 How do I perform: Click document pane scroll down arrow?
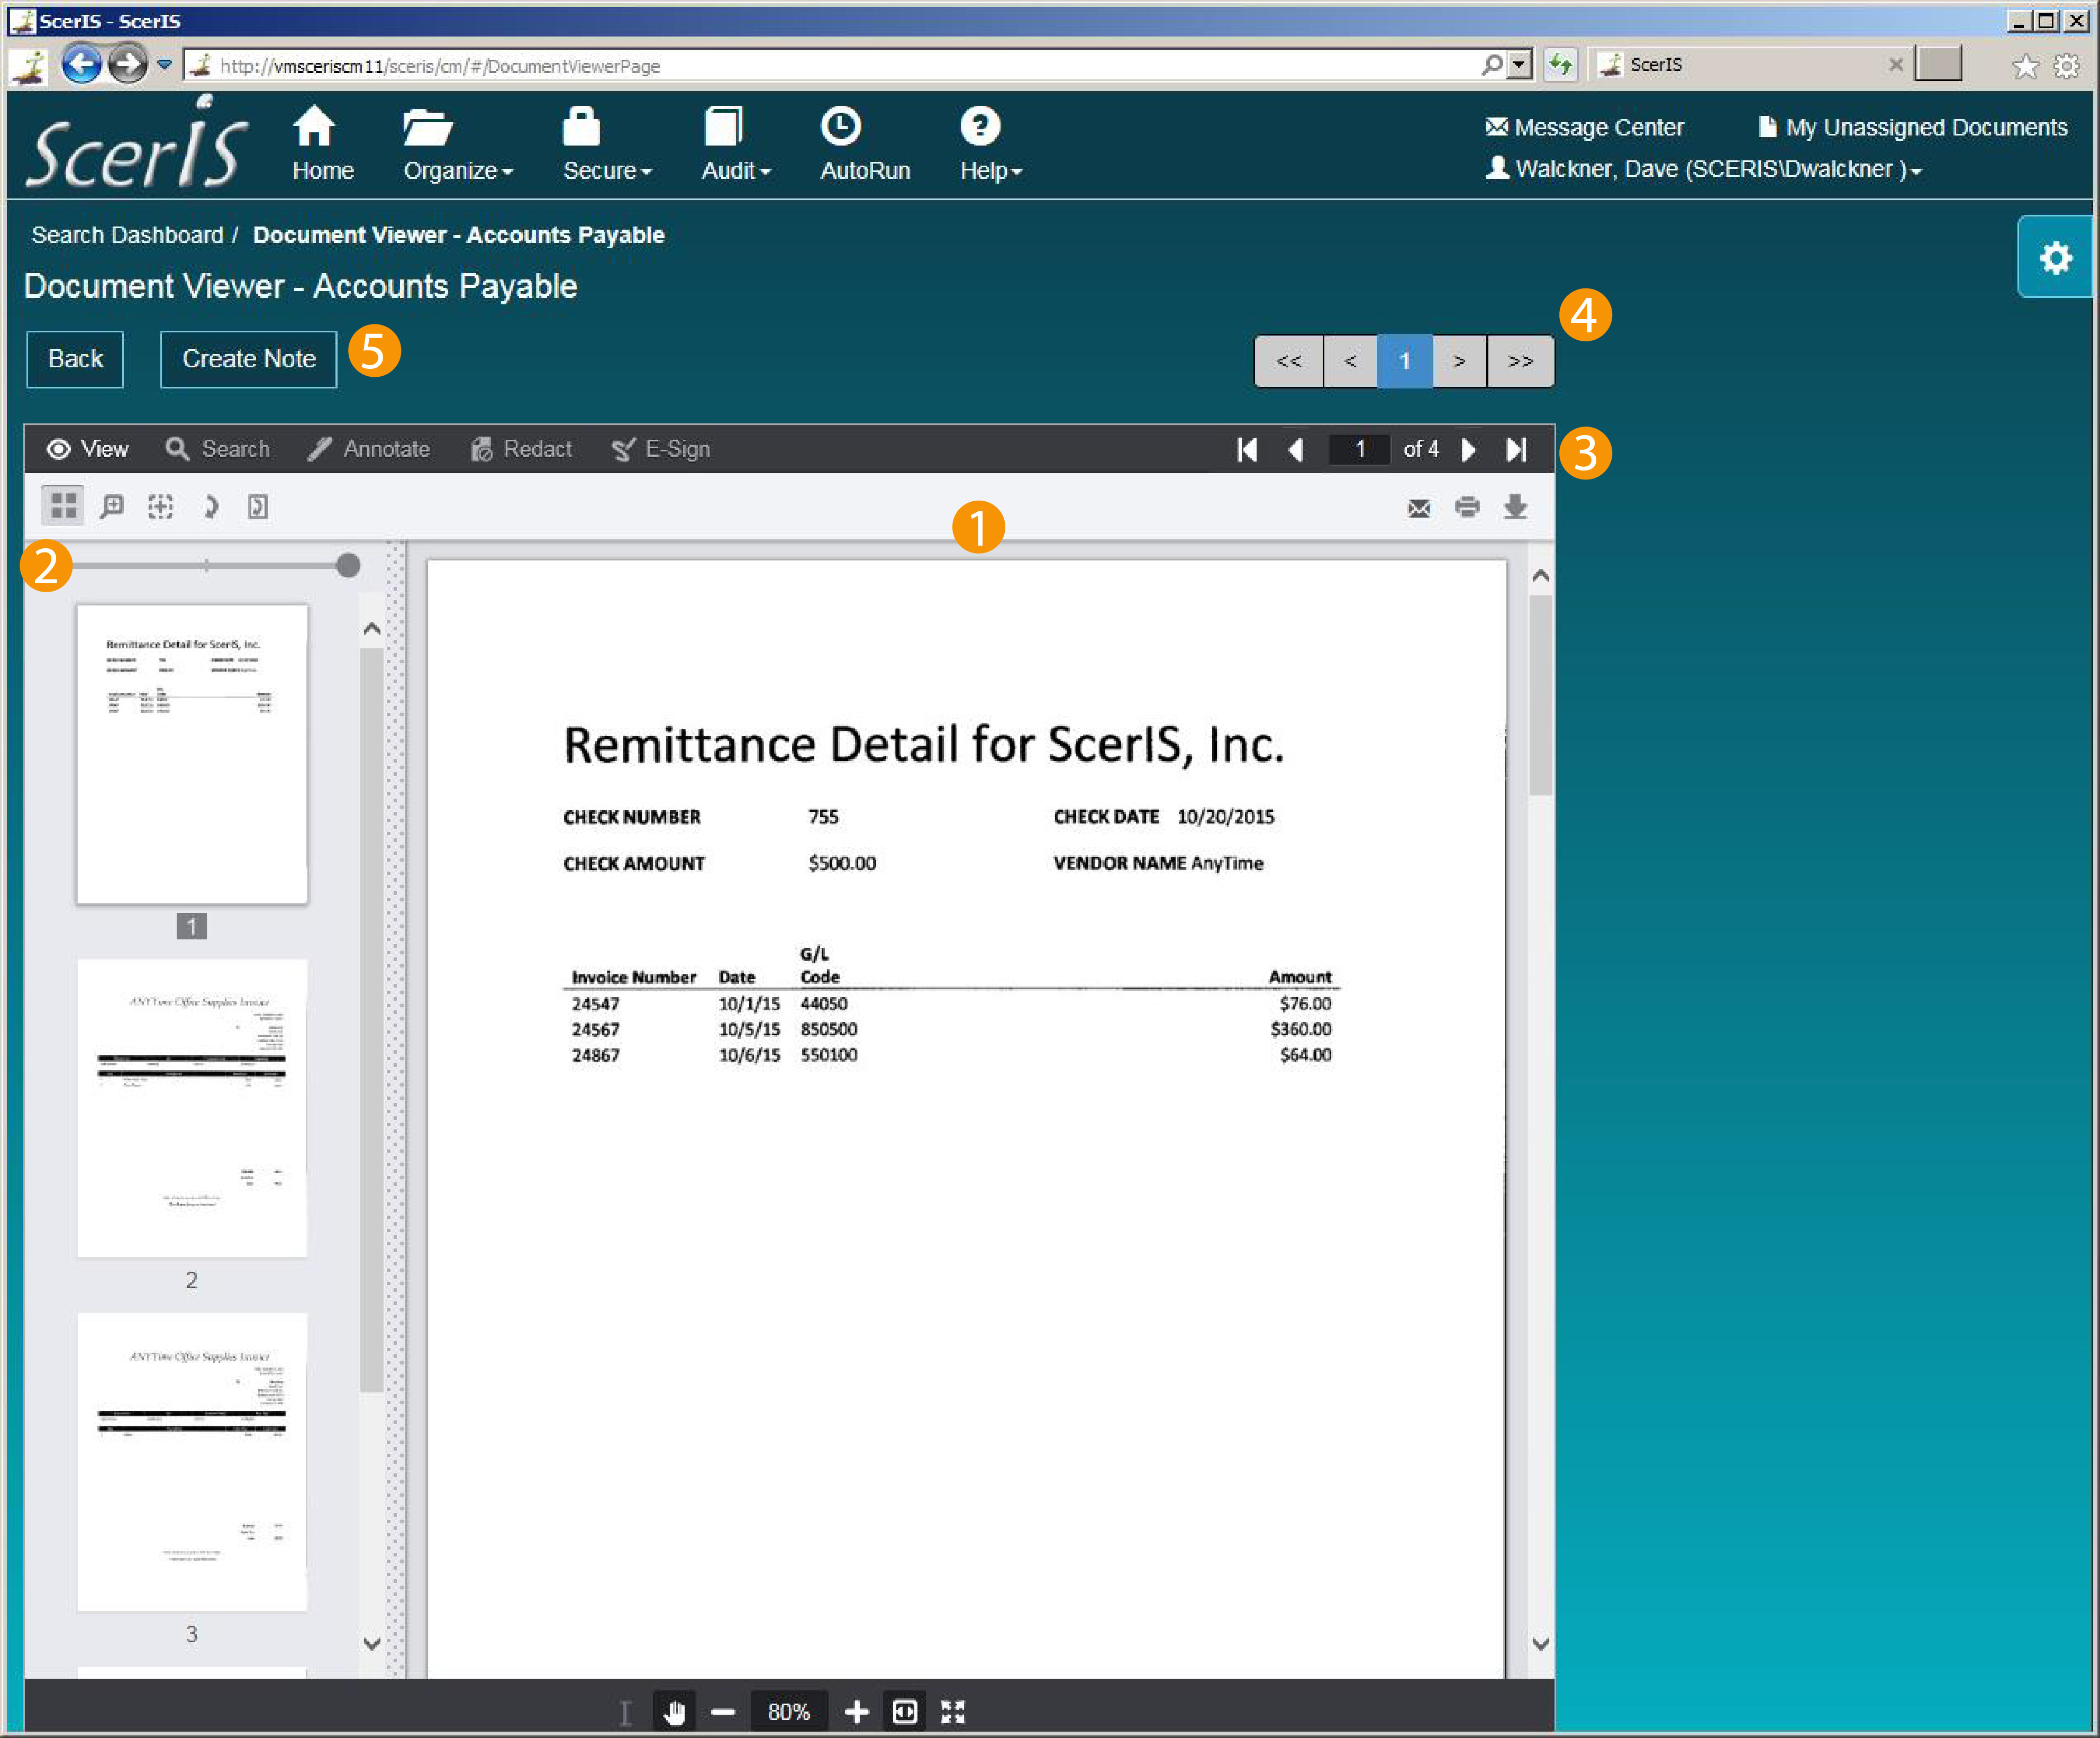(1540, 1643)
